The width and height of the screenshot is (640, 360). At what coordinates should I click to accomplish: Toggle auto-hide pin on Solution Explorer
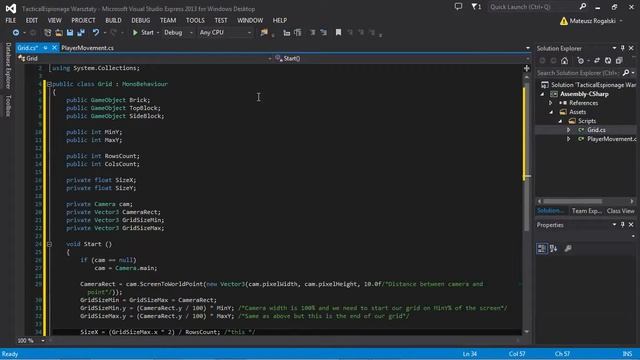[x=622, y=48]
